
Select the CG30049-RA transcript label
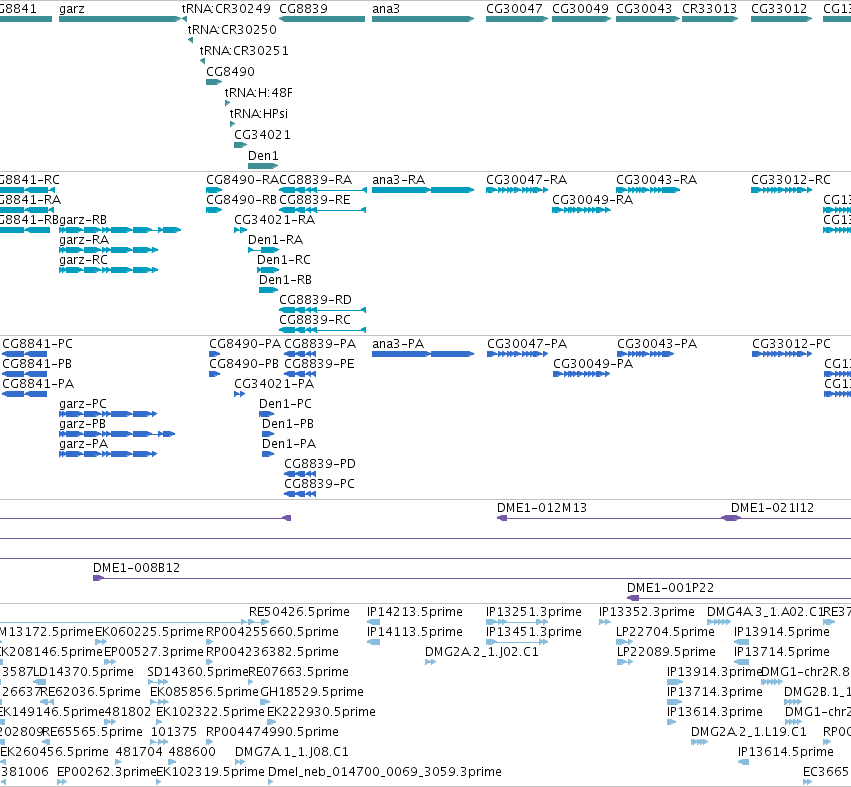pos(592,200)
